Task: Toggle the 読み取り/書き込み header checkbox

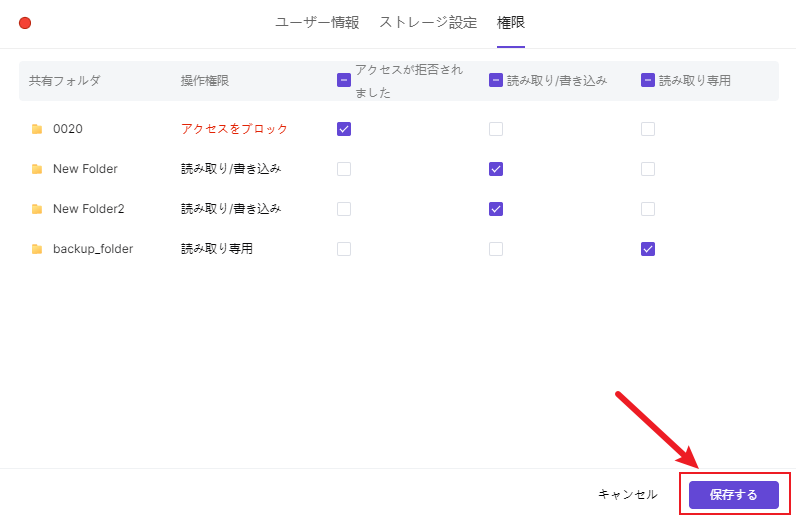Action: [x=496, y=80]
